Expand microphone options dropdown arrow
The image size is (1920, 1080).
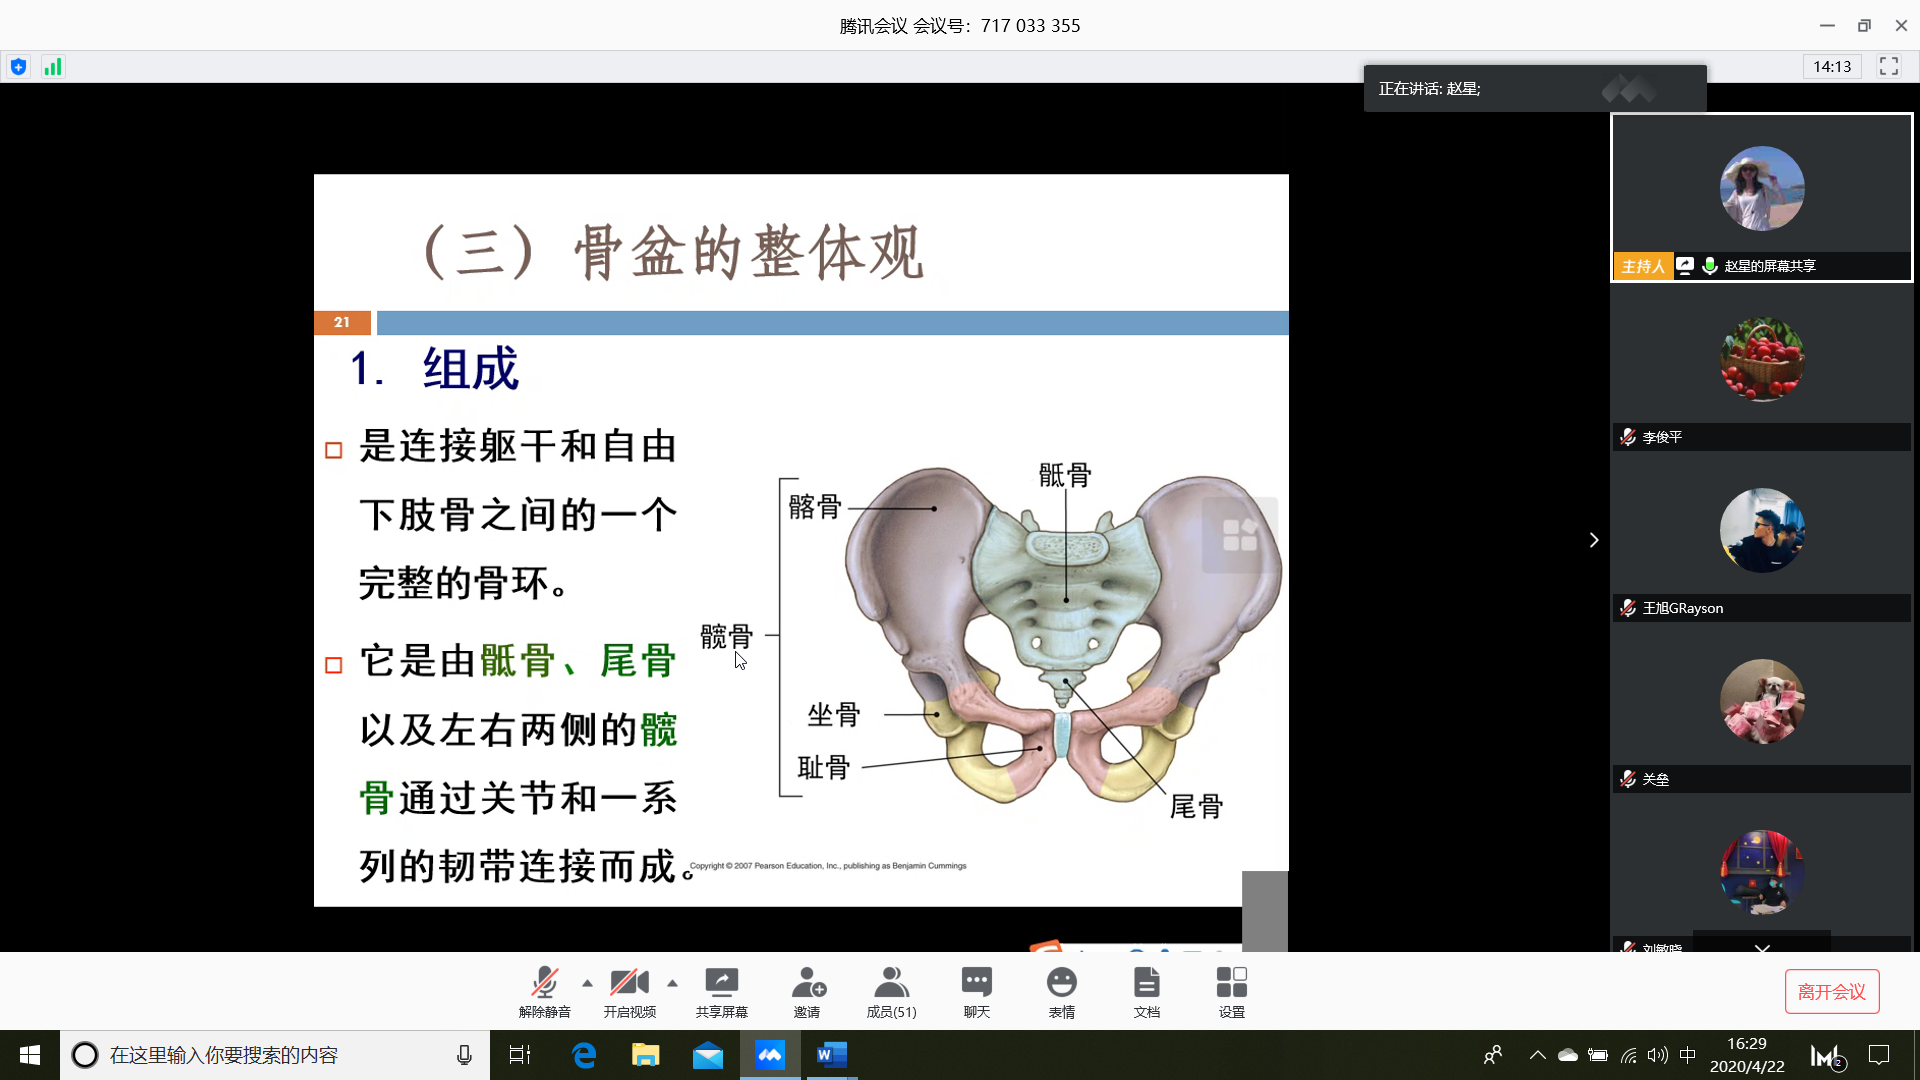(586, 981)
